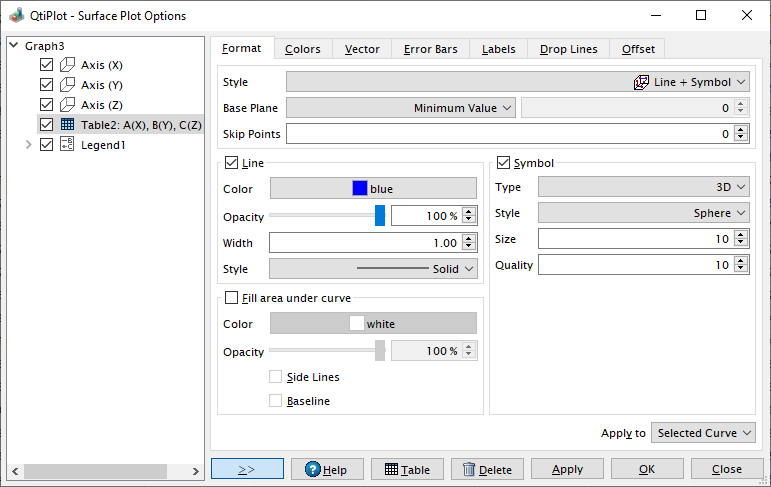Click the Help question mark icon
This screenshot has width=771, height=487.
[313, 469]
